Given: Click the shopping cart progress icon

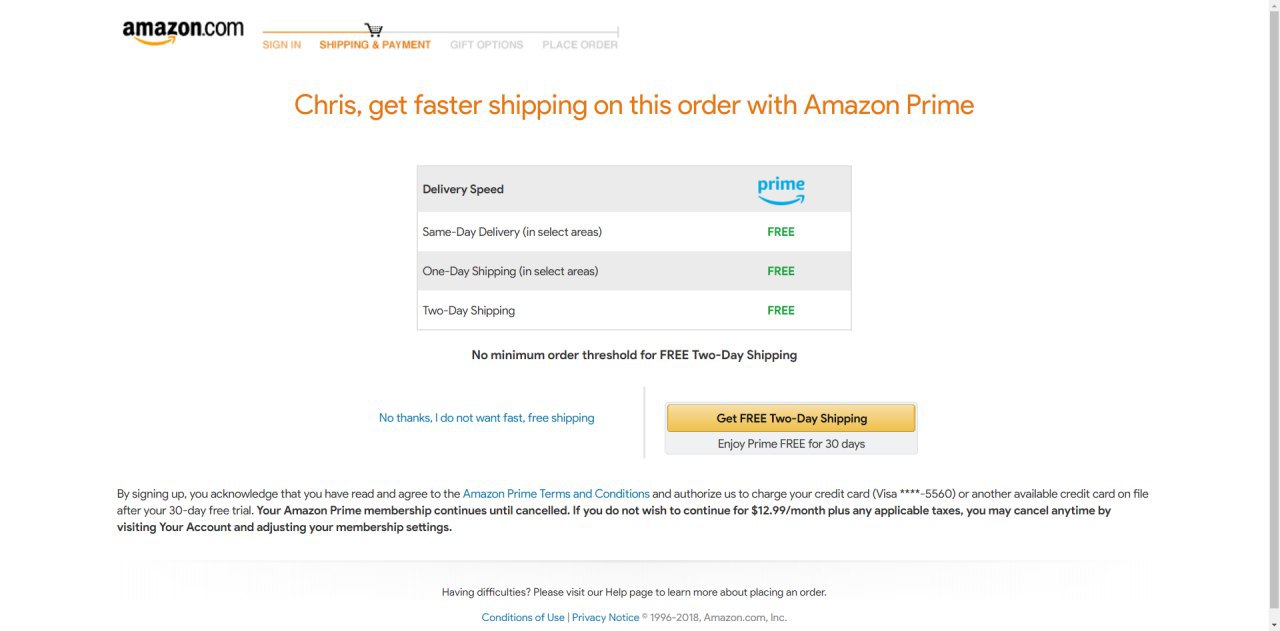Looking at the screenshot, I should pyautogui.click(x=374, y=30).
